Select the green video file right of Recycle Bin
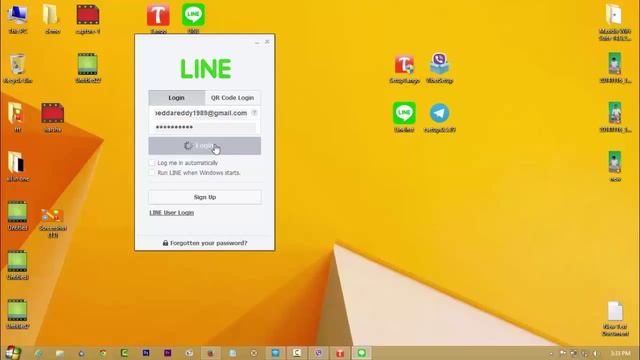The height and width of the screenshot is (360, 640). 87,68
